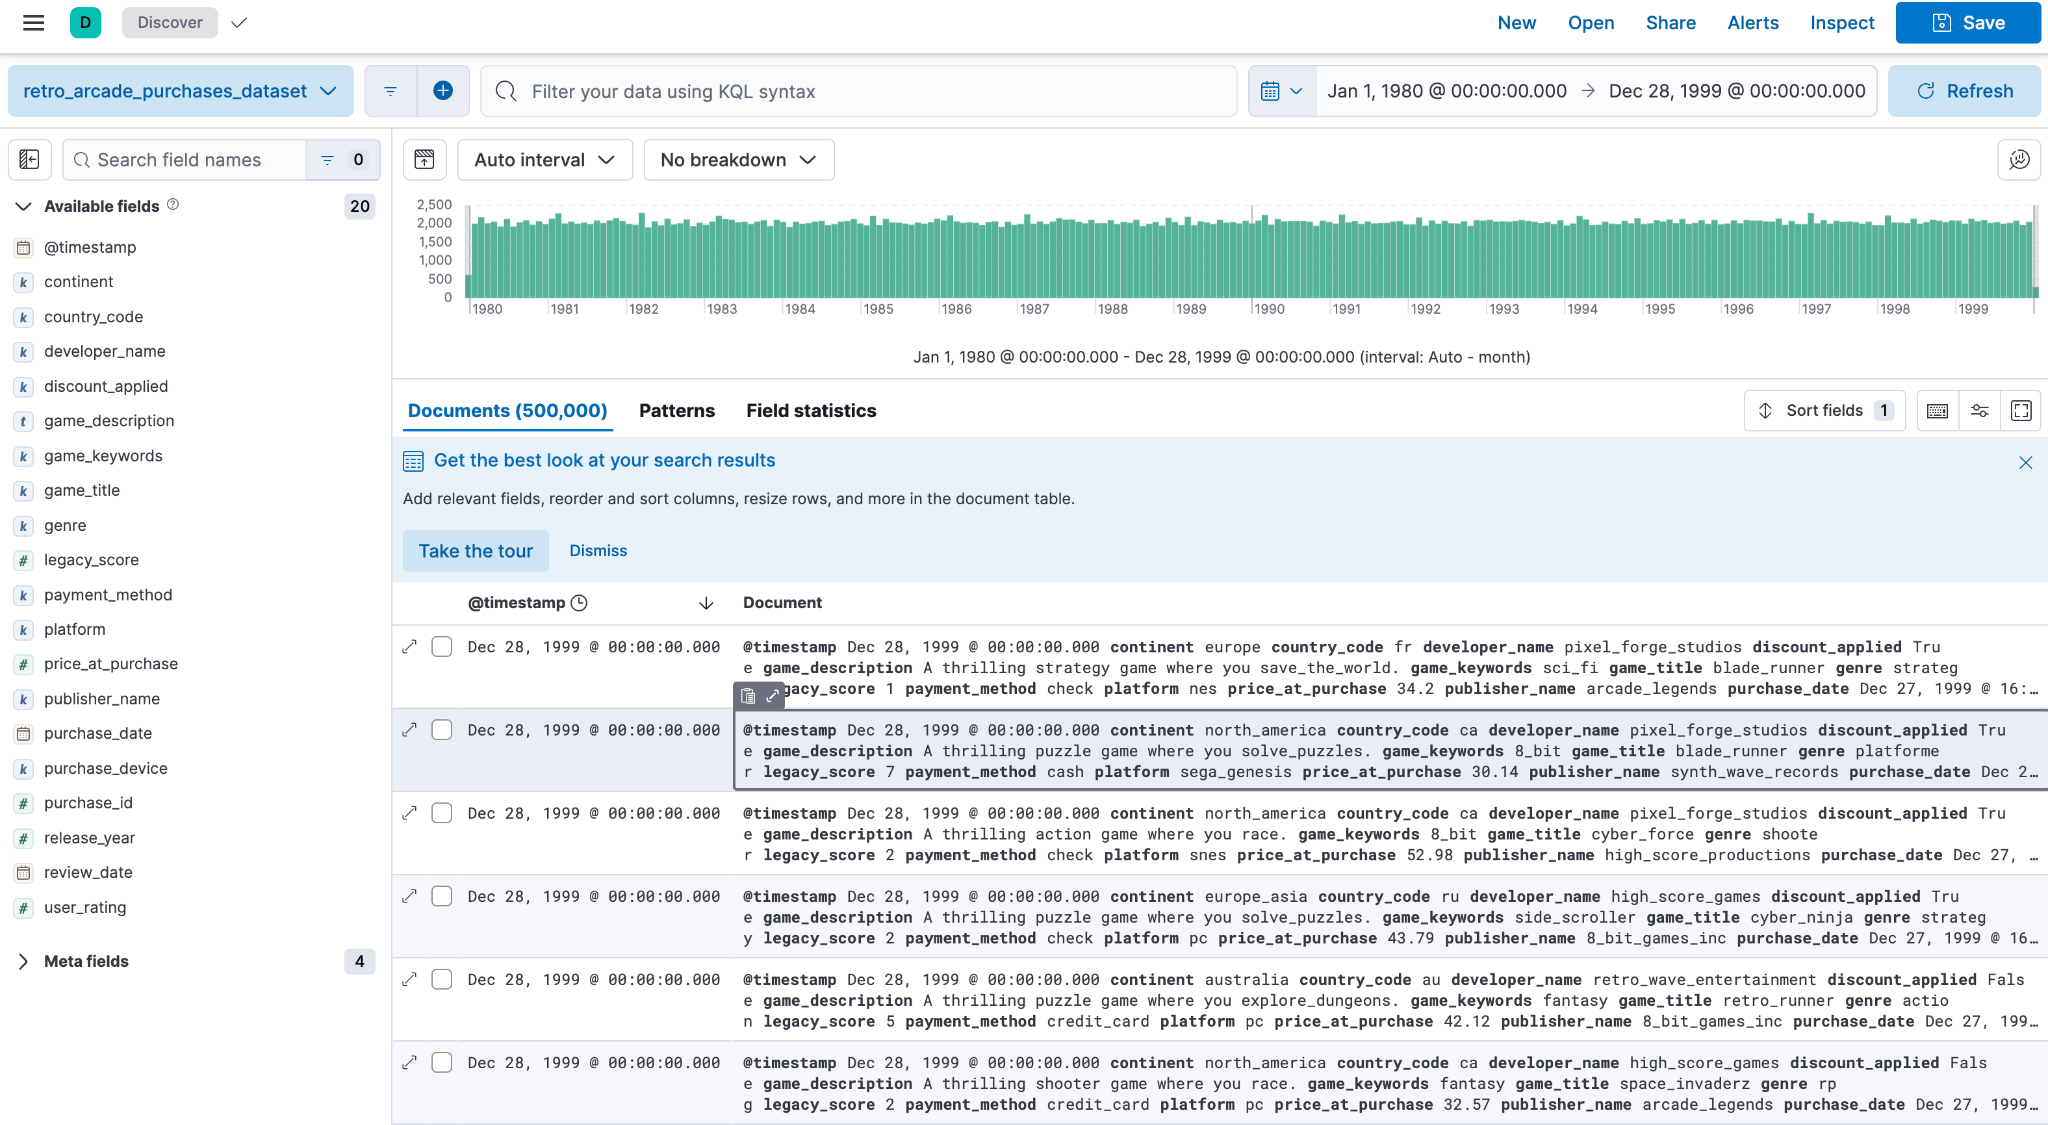Viewport: 2048px width, 1125px height.
Task: Dismiss the search results tip
Action: [x=598, y=551]
